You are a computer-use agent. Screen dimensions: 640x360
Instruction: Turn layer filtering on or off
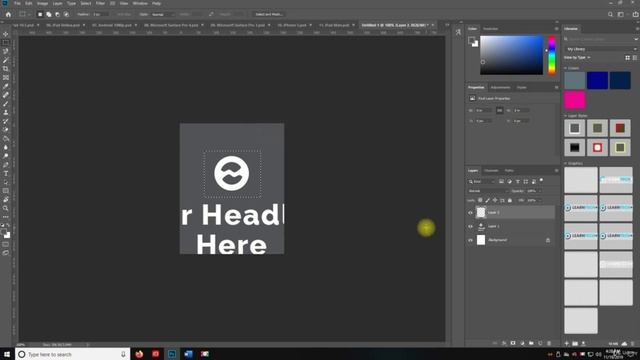click(541, 180)
